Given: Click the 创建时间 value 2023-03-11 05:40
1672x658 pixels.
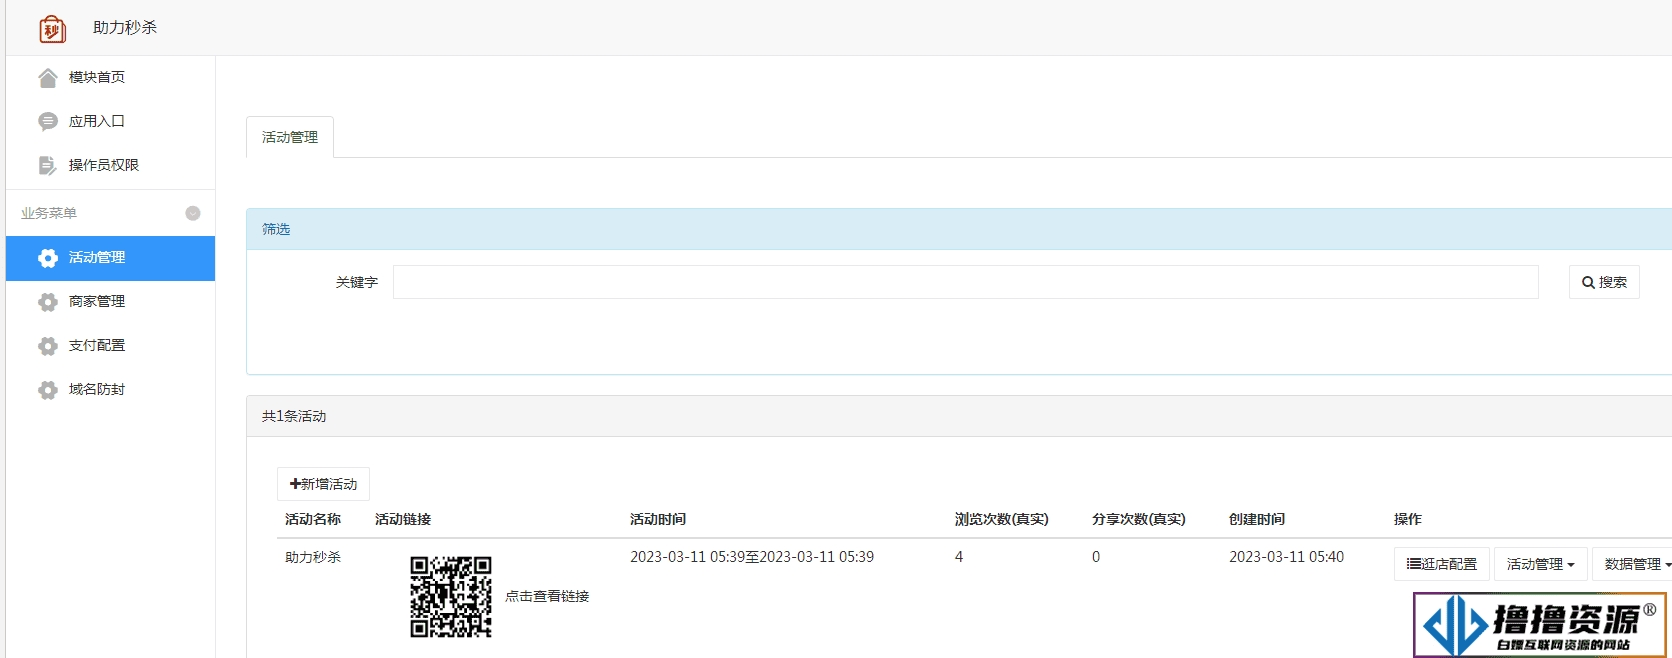Looking at the screenshot, I should tap(1286, 557).
